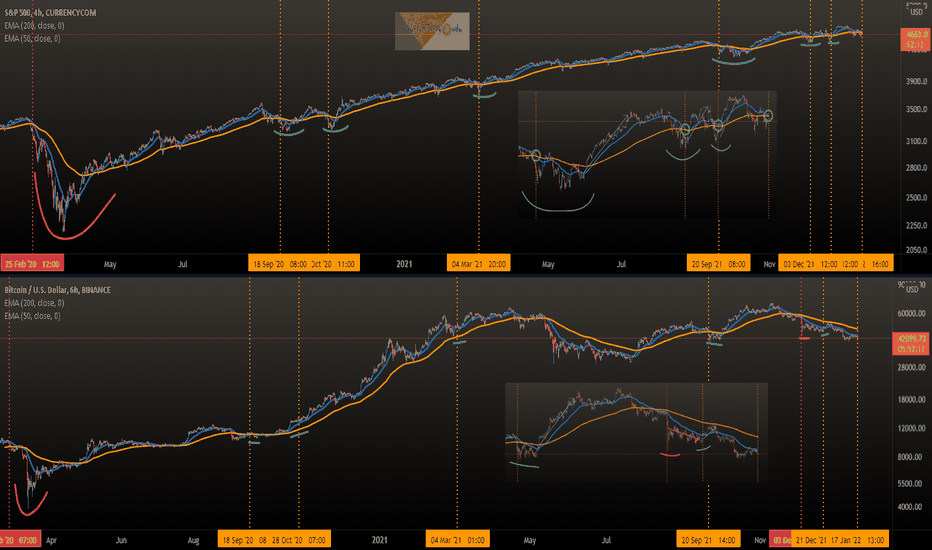The height and width of the screenshot is (550, 932).
Task: Click the 28 Oct '20 07:00 date label
Action: 298,540
